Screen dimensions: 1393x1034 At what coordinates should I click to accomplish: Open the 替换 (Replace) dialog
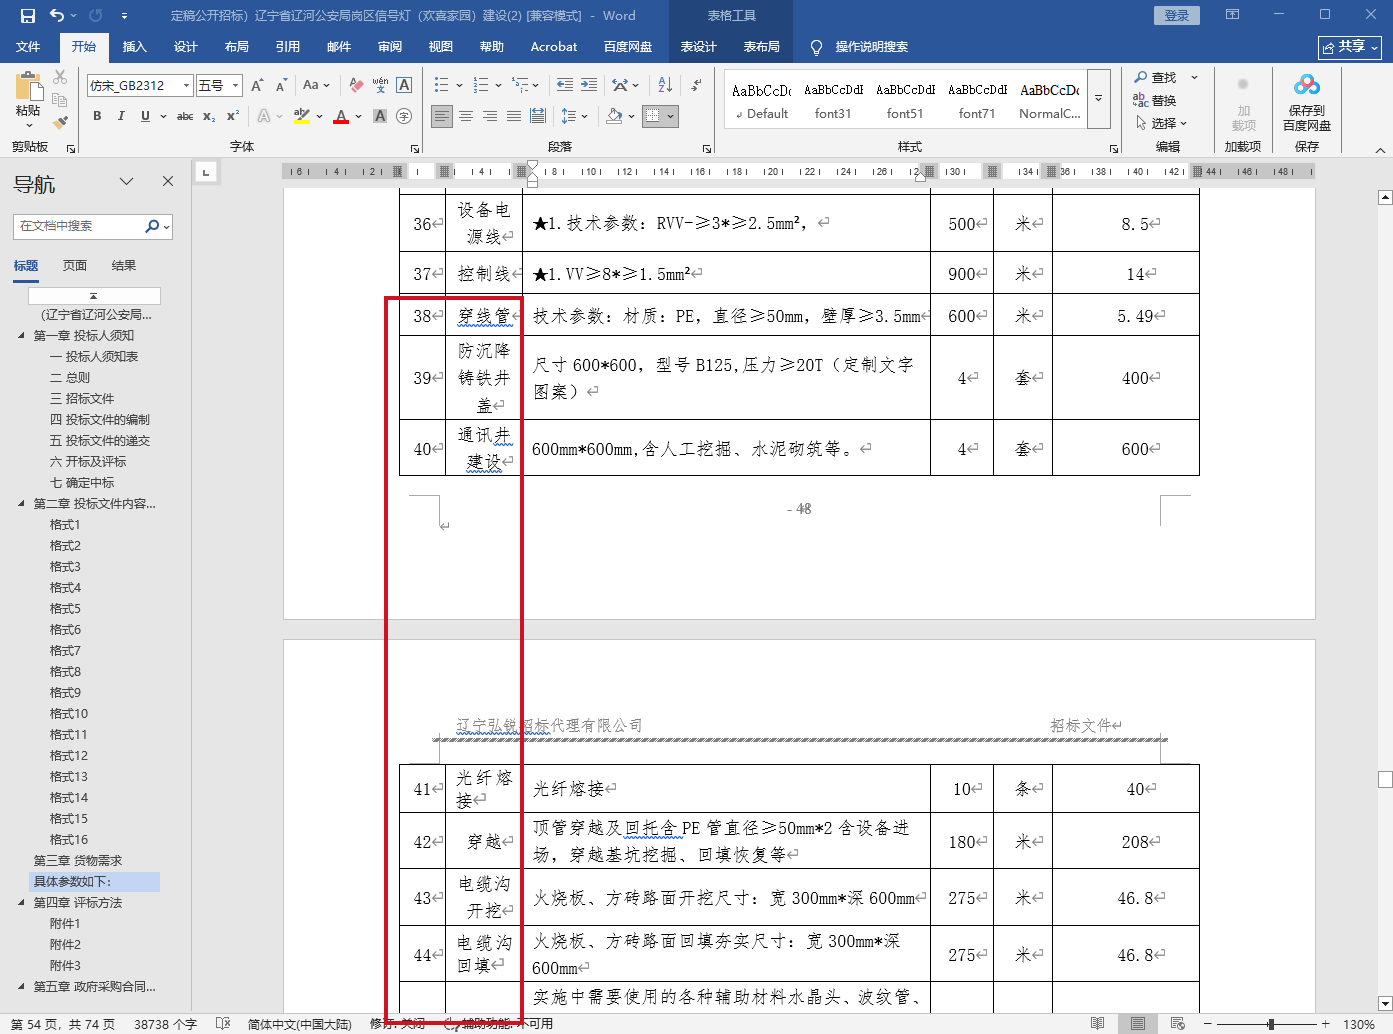[x=1155, y=100]
